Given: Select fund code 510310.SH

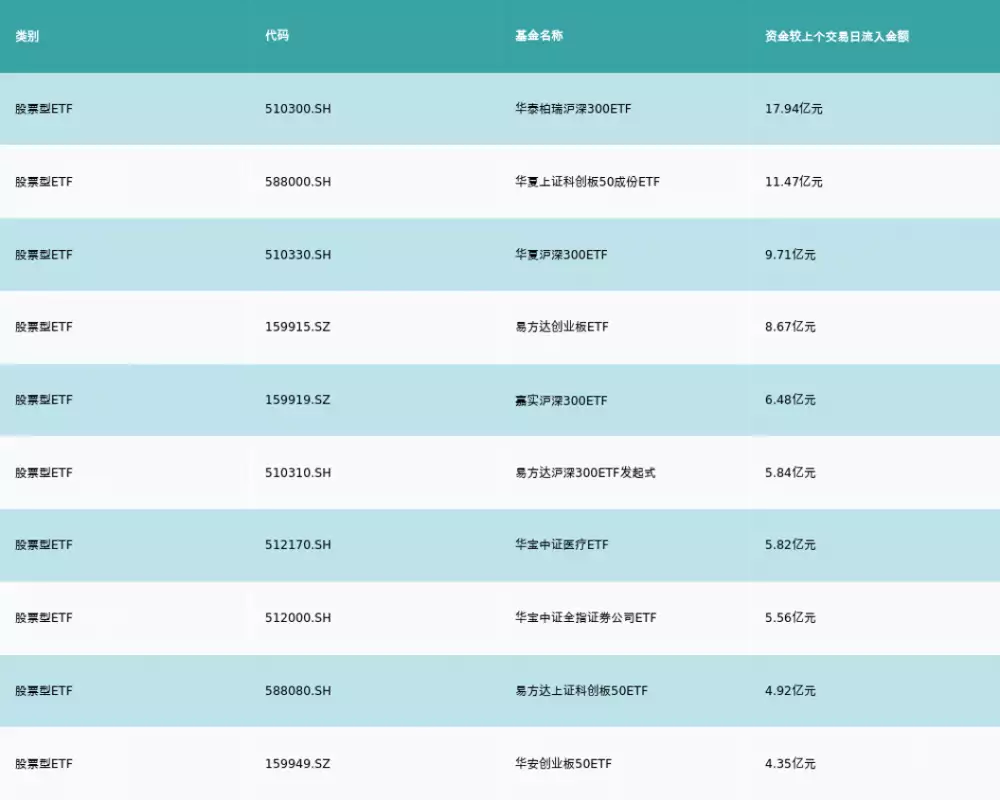Looking at the screenshot, I should 298,473.
